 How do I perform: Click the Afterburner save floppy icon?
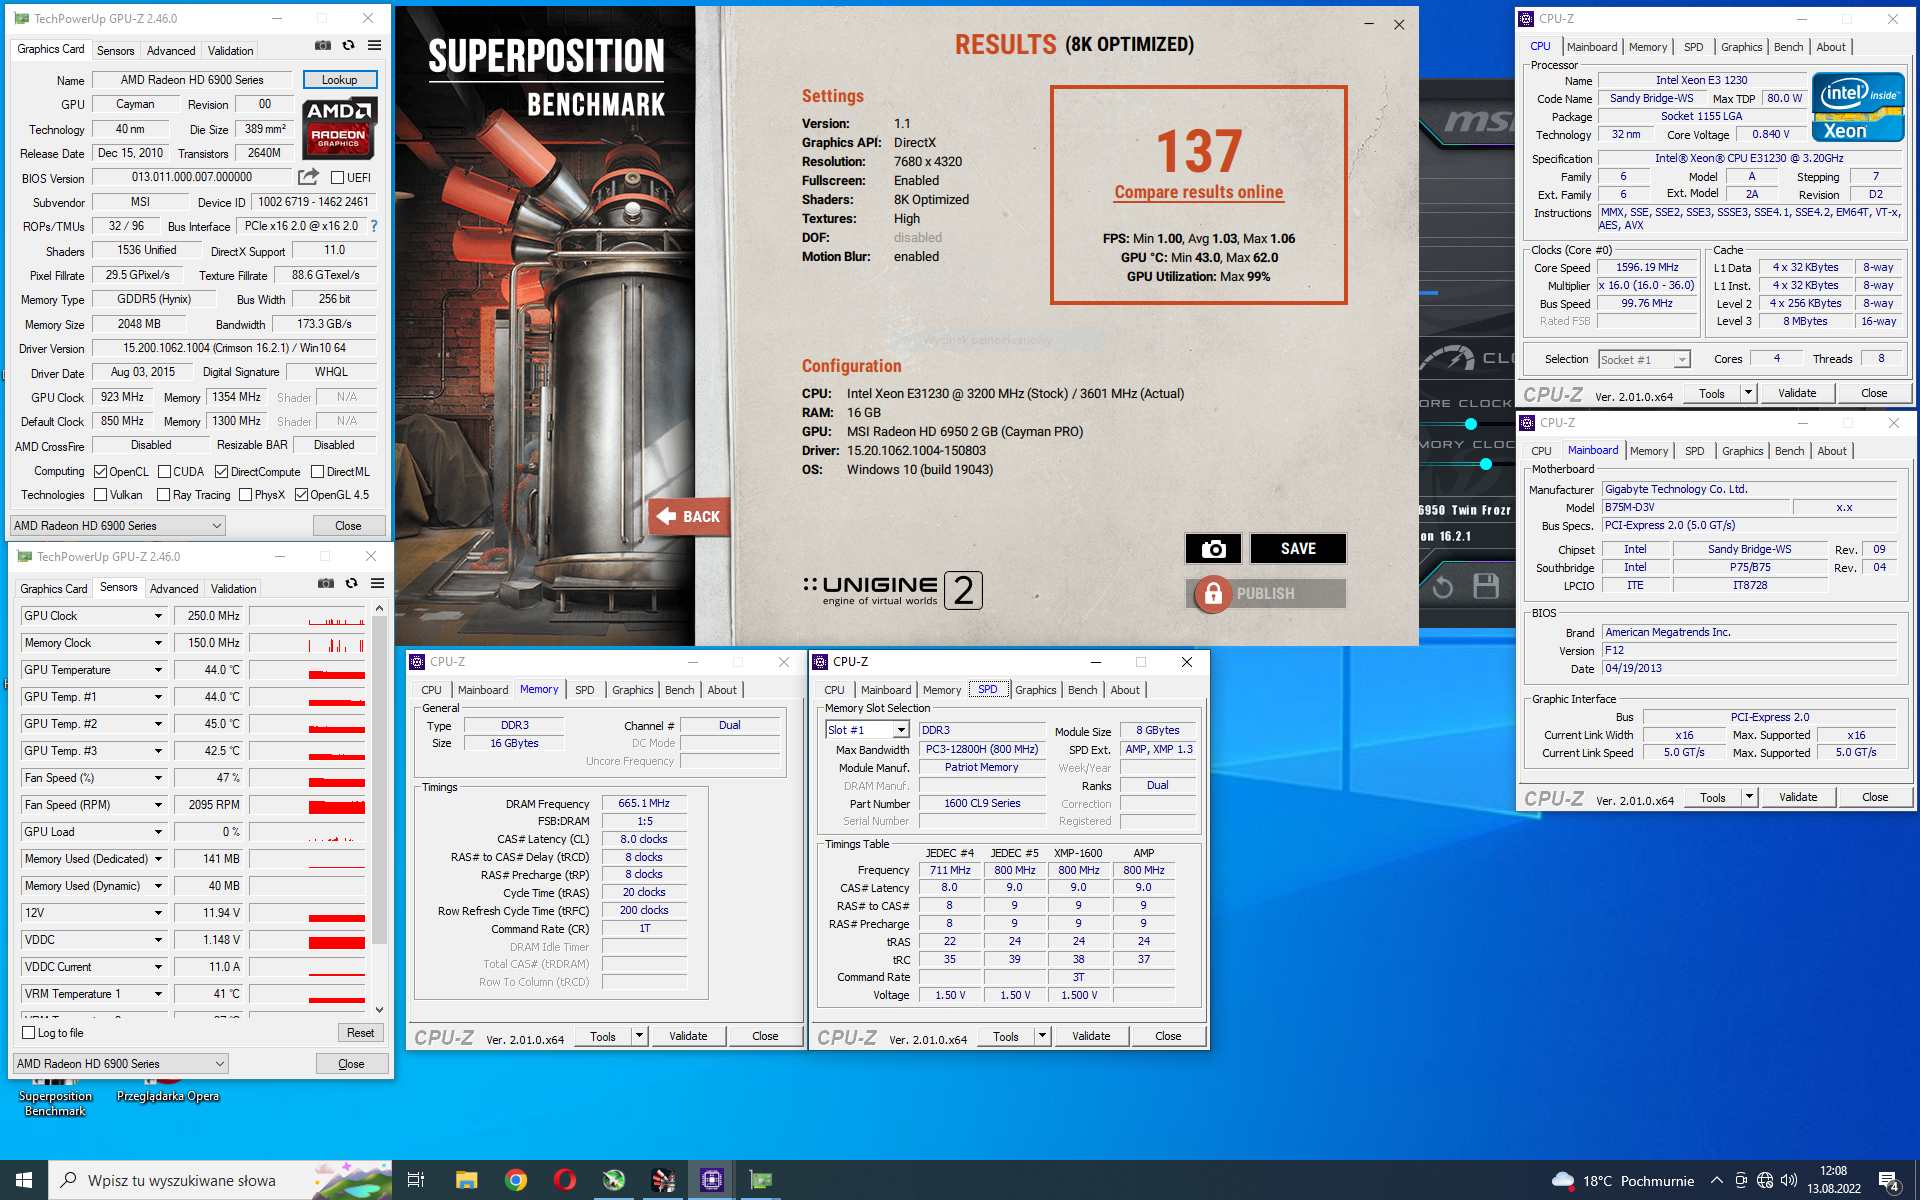pos(1486,586)
